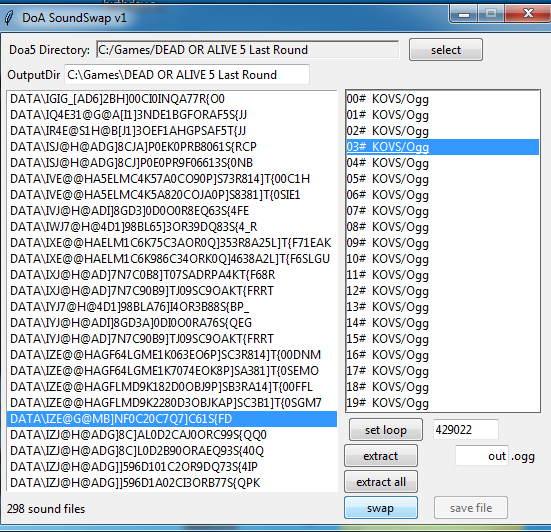Select file ending in 3B88S{BP_
Screen dimensions: 551x532
click(172, 307)
